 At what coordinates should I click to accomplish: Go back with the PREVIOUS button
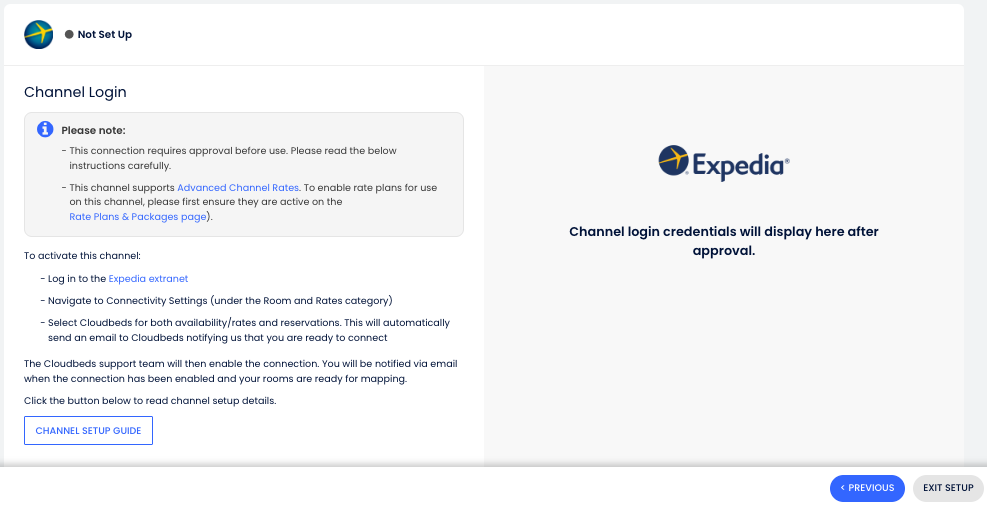867,488
